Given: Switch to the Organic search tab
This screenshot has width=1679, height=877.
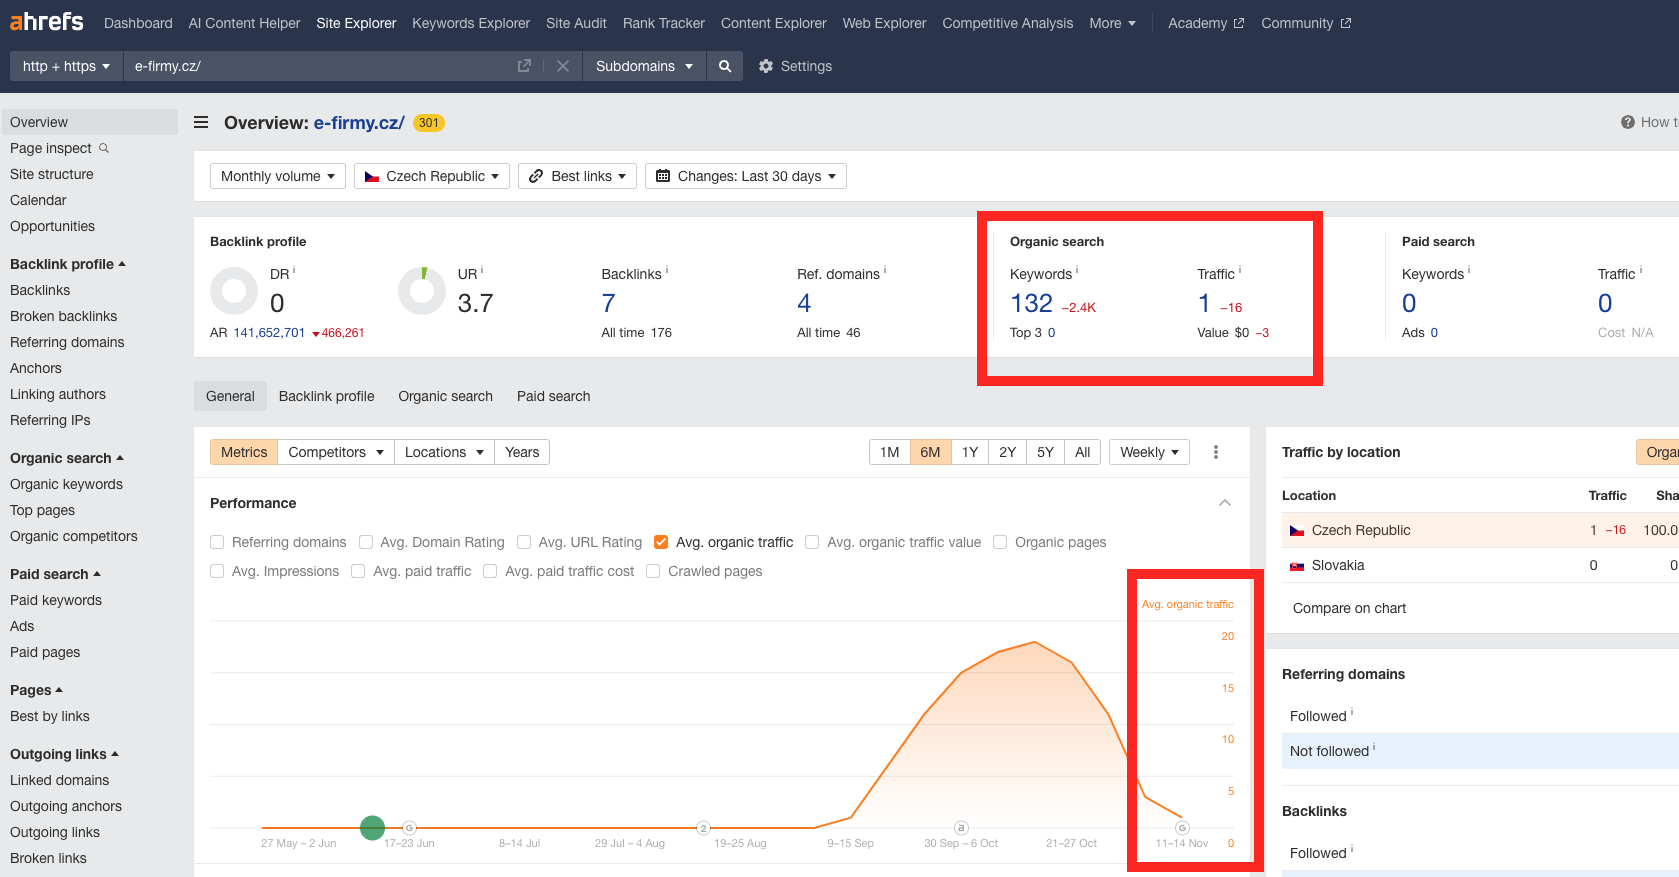Looking at the screenshot, I should click(x=445, y=396).
